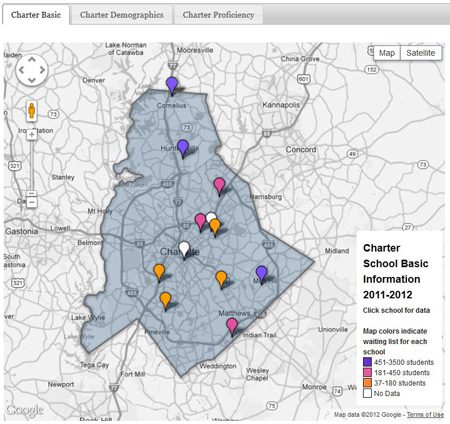The height and width of the screenshot is (424, 450).
Task: Click the Wesley Chapel label
Action: pyautogui.click(x=257, y=374)
